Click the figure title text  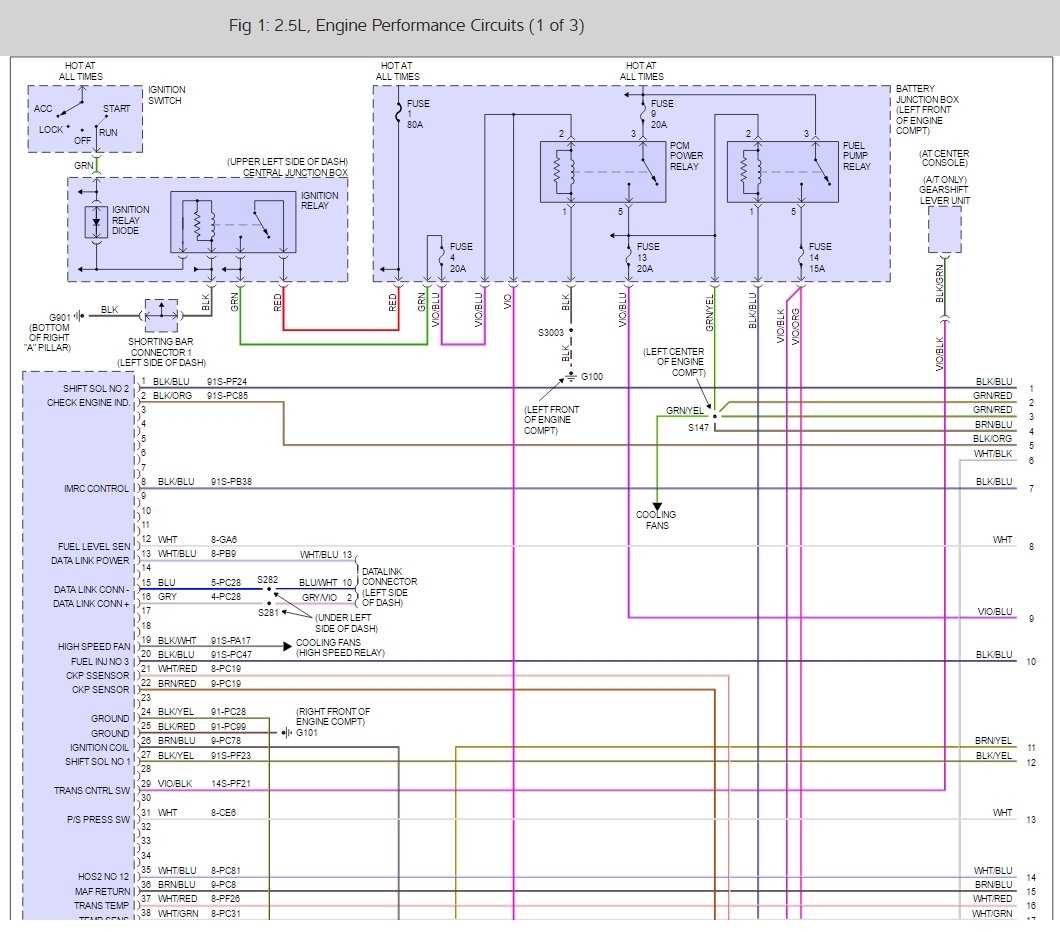(x=406, y=25)
